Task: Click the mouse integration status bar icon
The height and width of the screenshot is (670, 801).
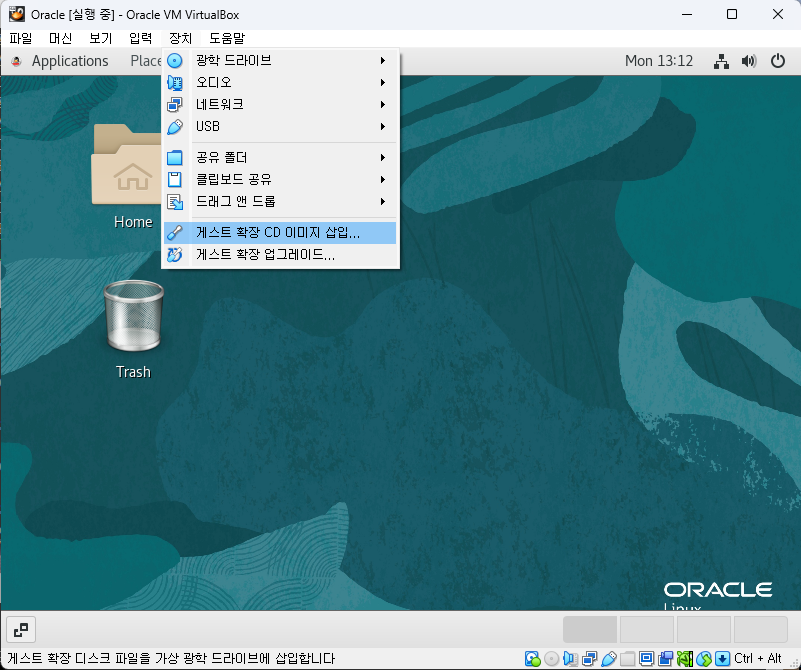Action: [x=703, y=659]
